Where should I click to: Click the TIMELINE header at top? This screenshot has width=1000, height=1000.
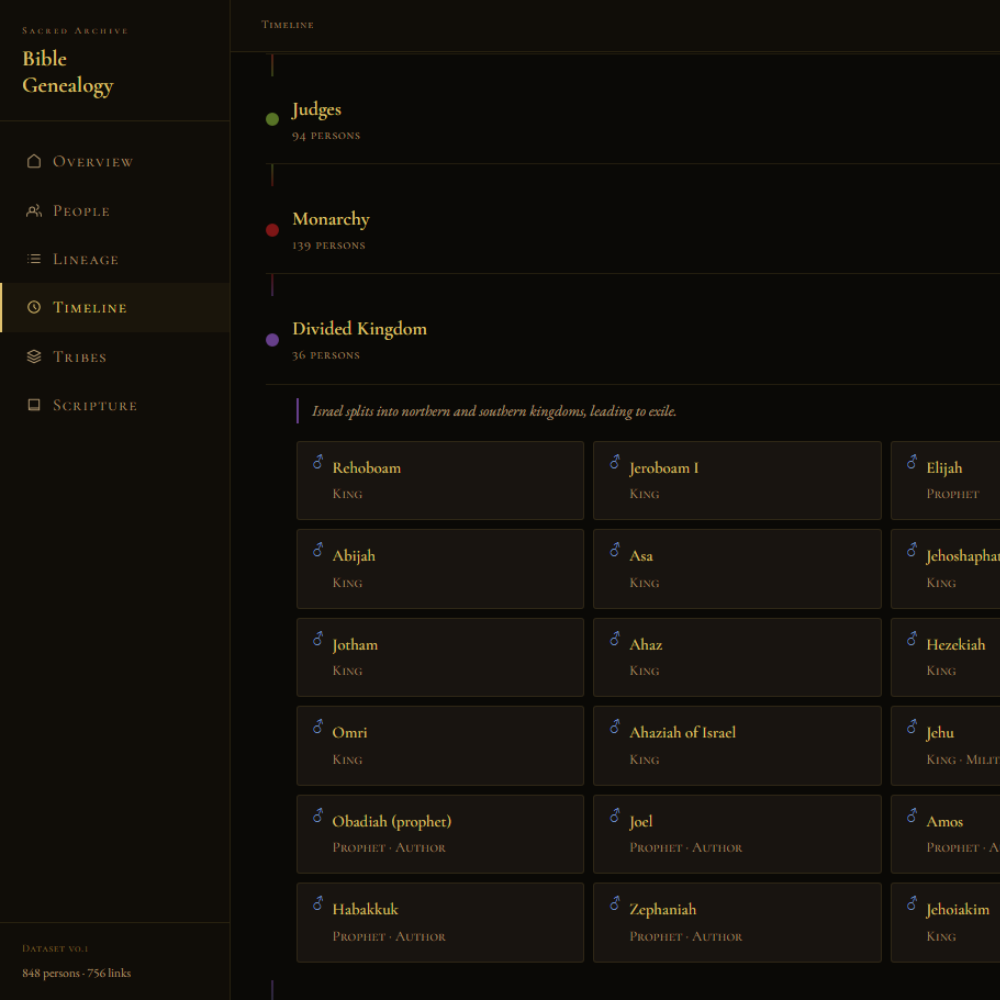(x=287, y=24)
